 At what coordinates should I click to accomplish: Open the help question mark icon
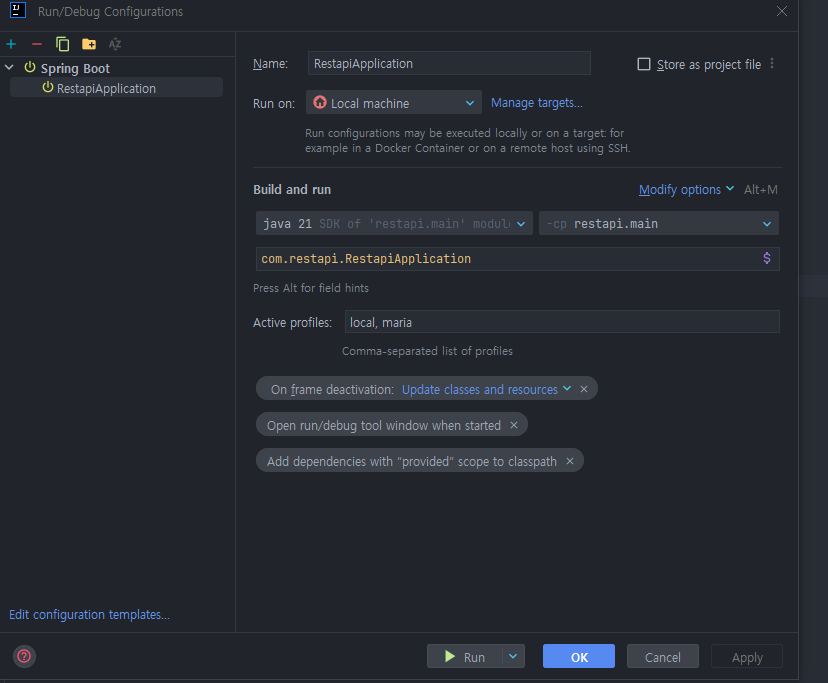click(x=24, y=657)
